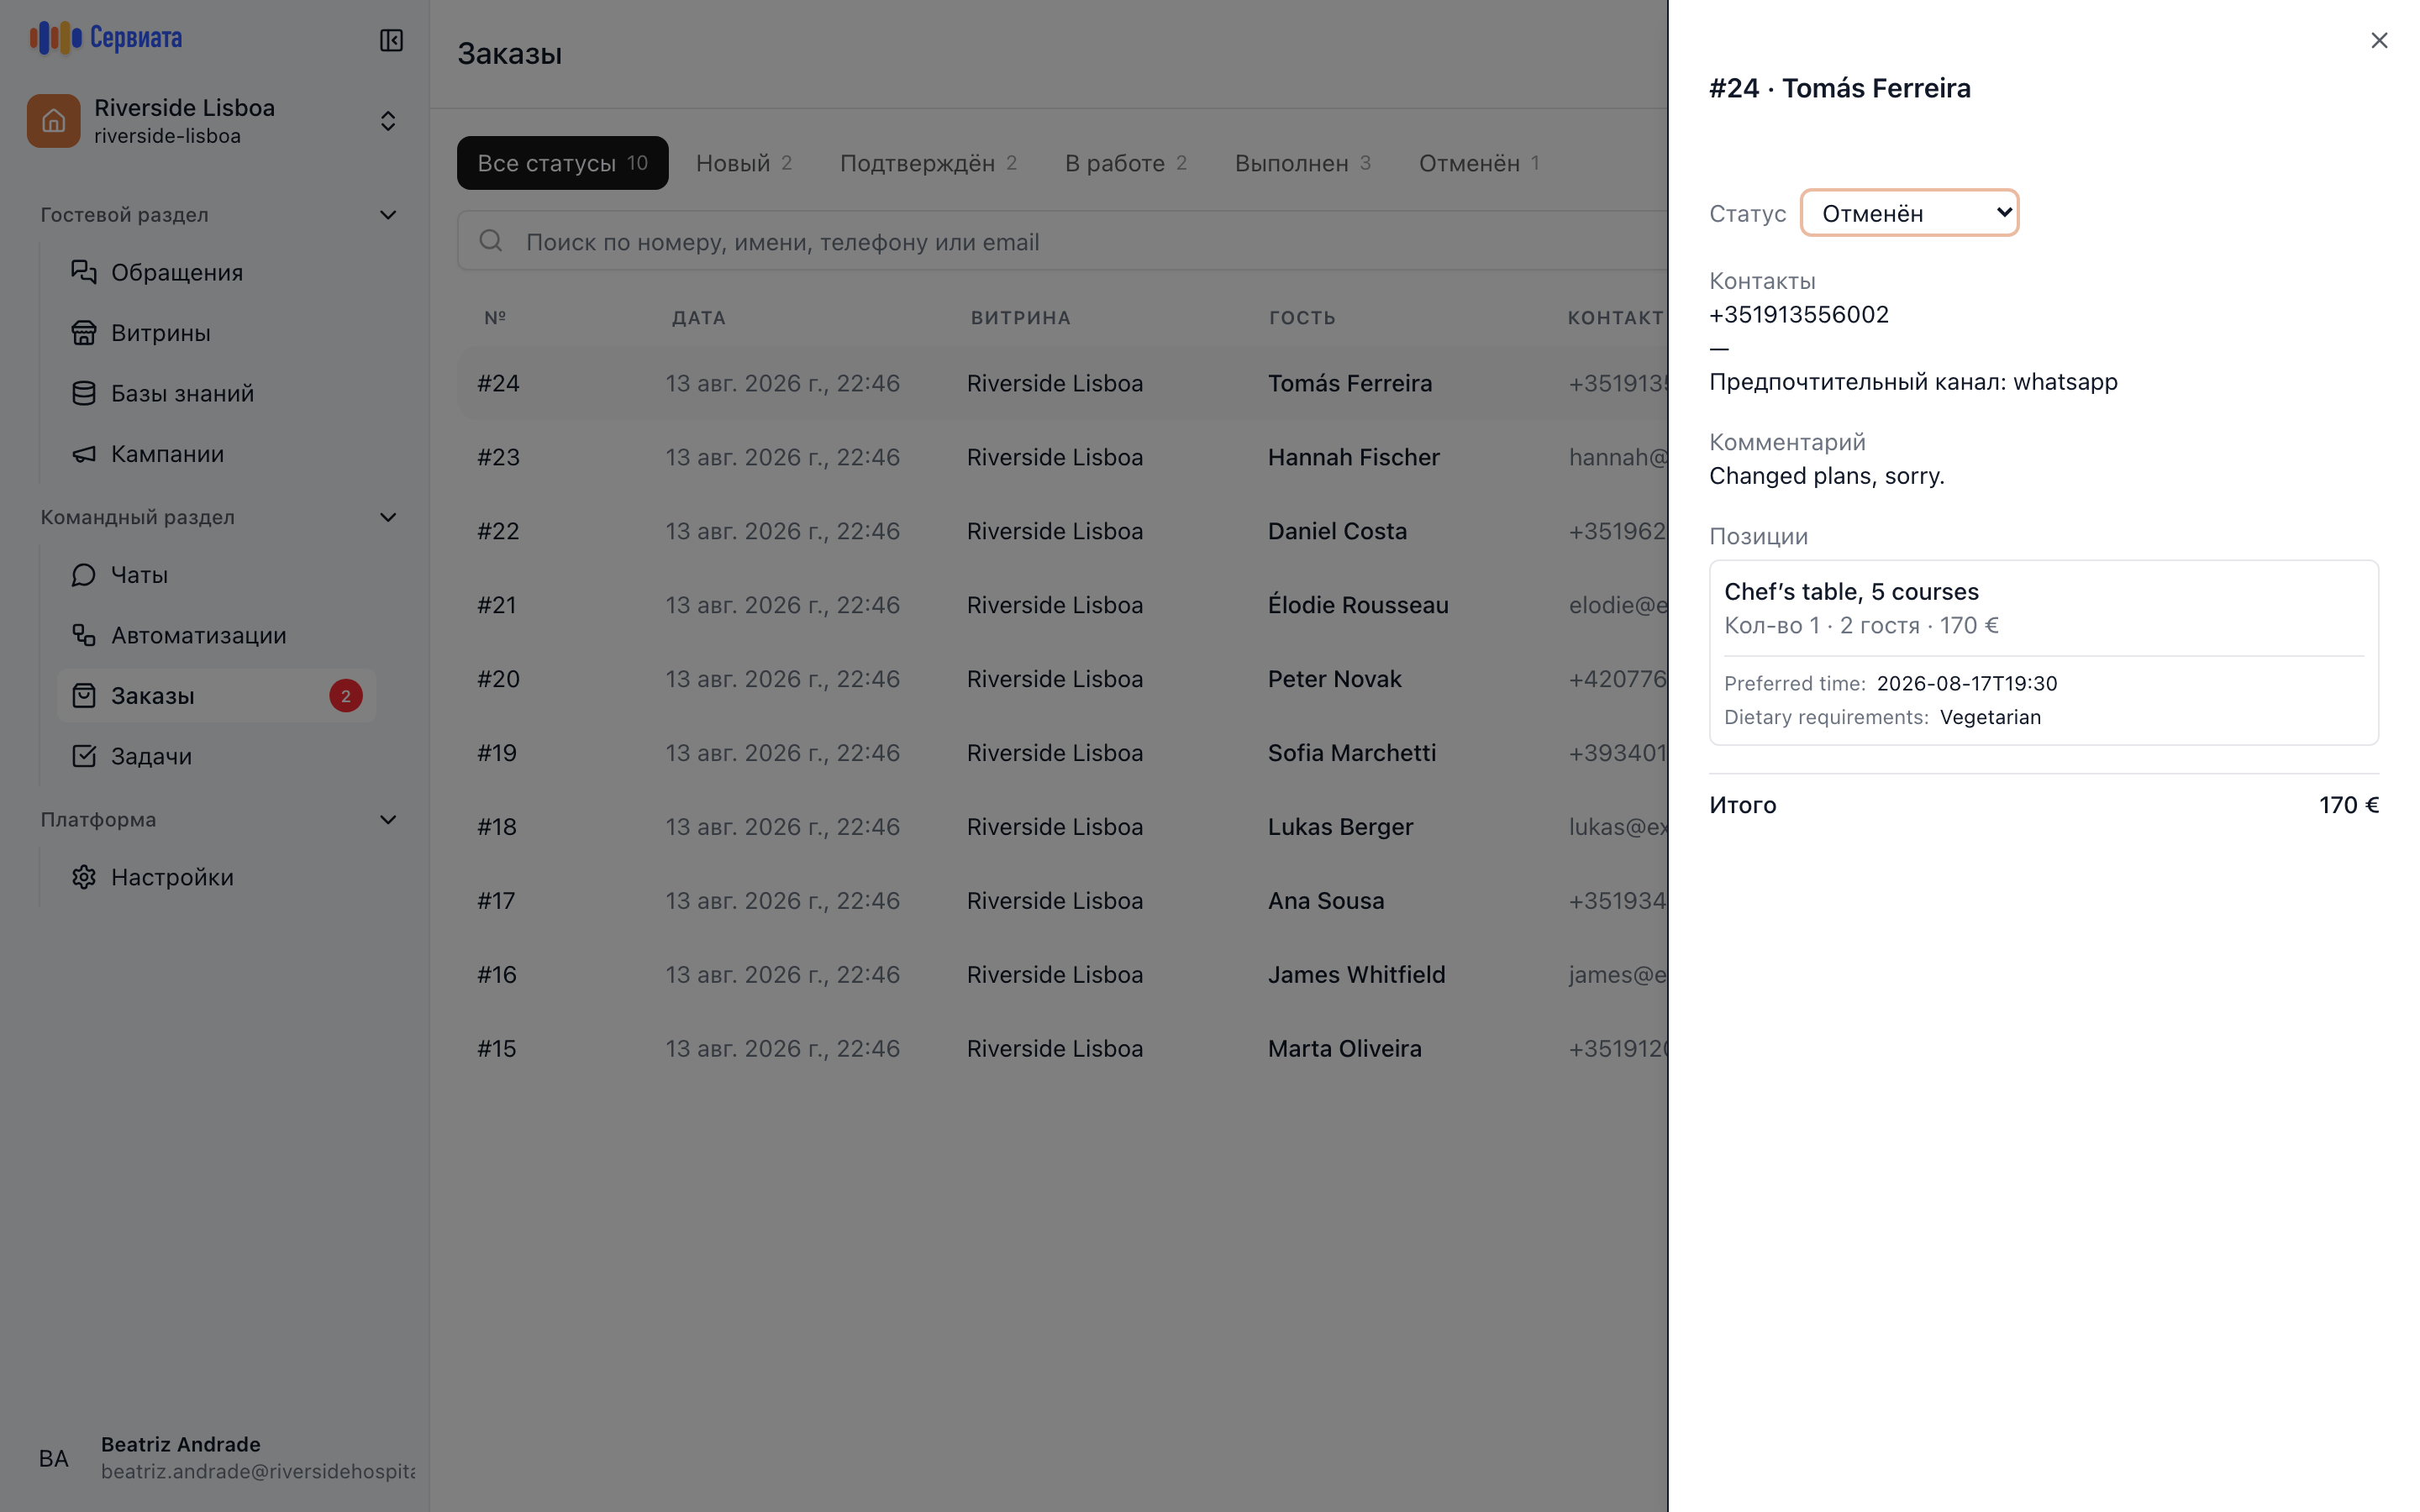Open order #15 Marta Oliveira row
Image resolution: width=2420 pixels, height=1512 pixels.
coord(1062,1049)
